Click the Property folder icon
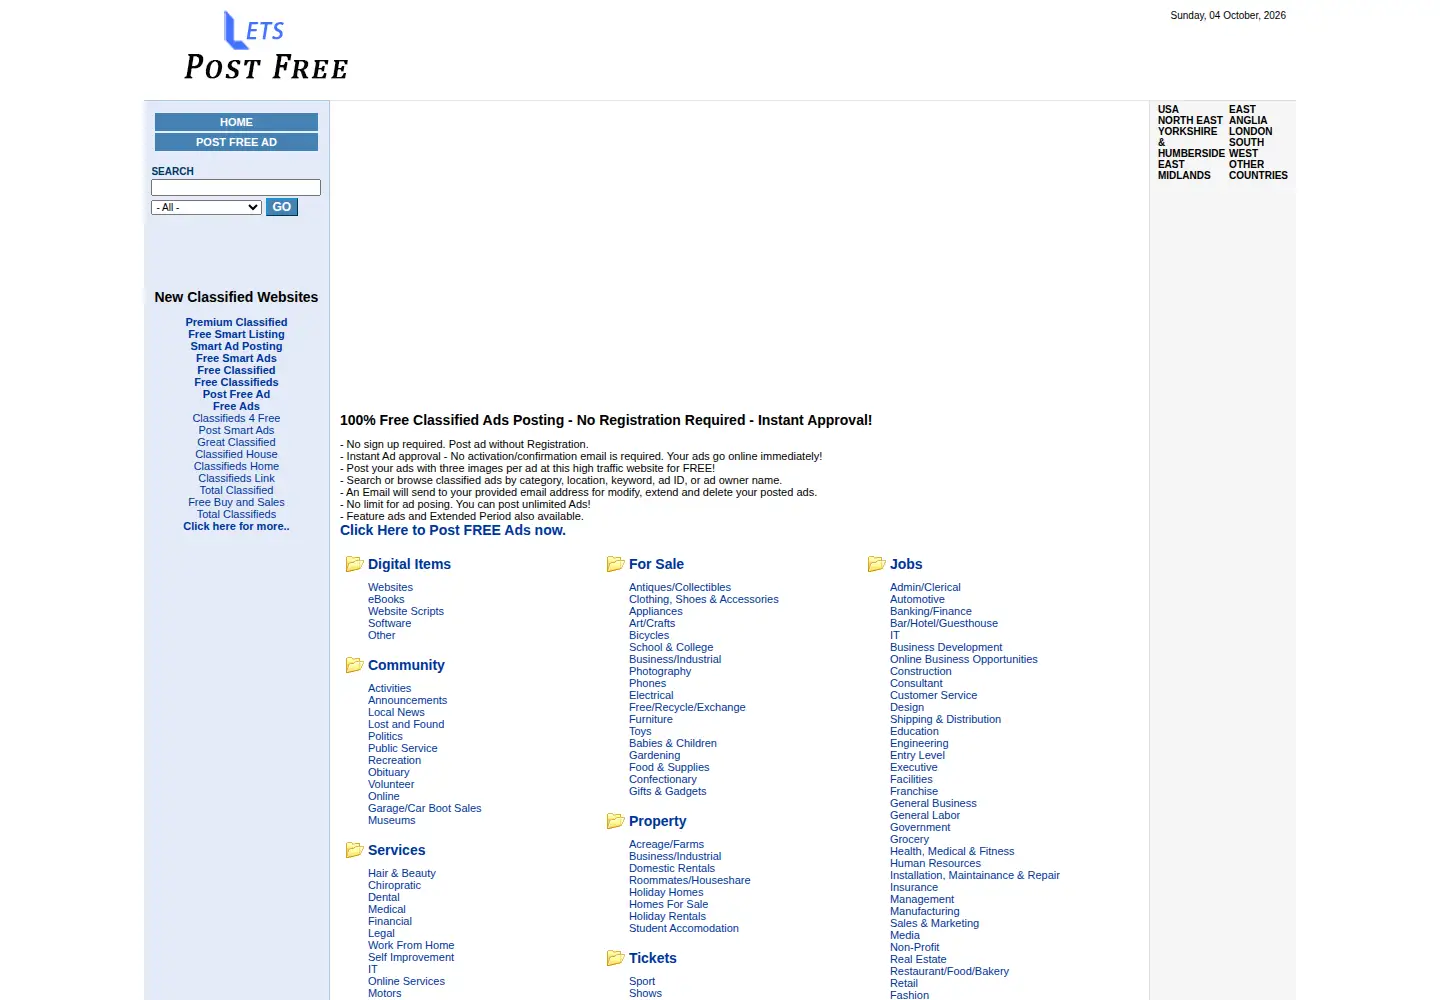Image resolution: width=1440 pixels, height=1000 pixels. 615,821
